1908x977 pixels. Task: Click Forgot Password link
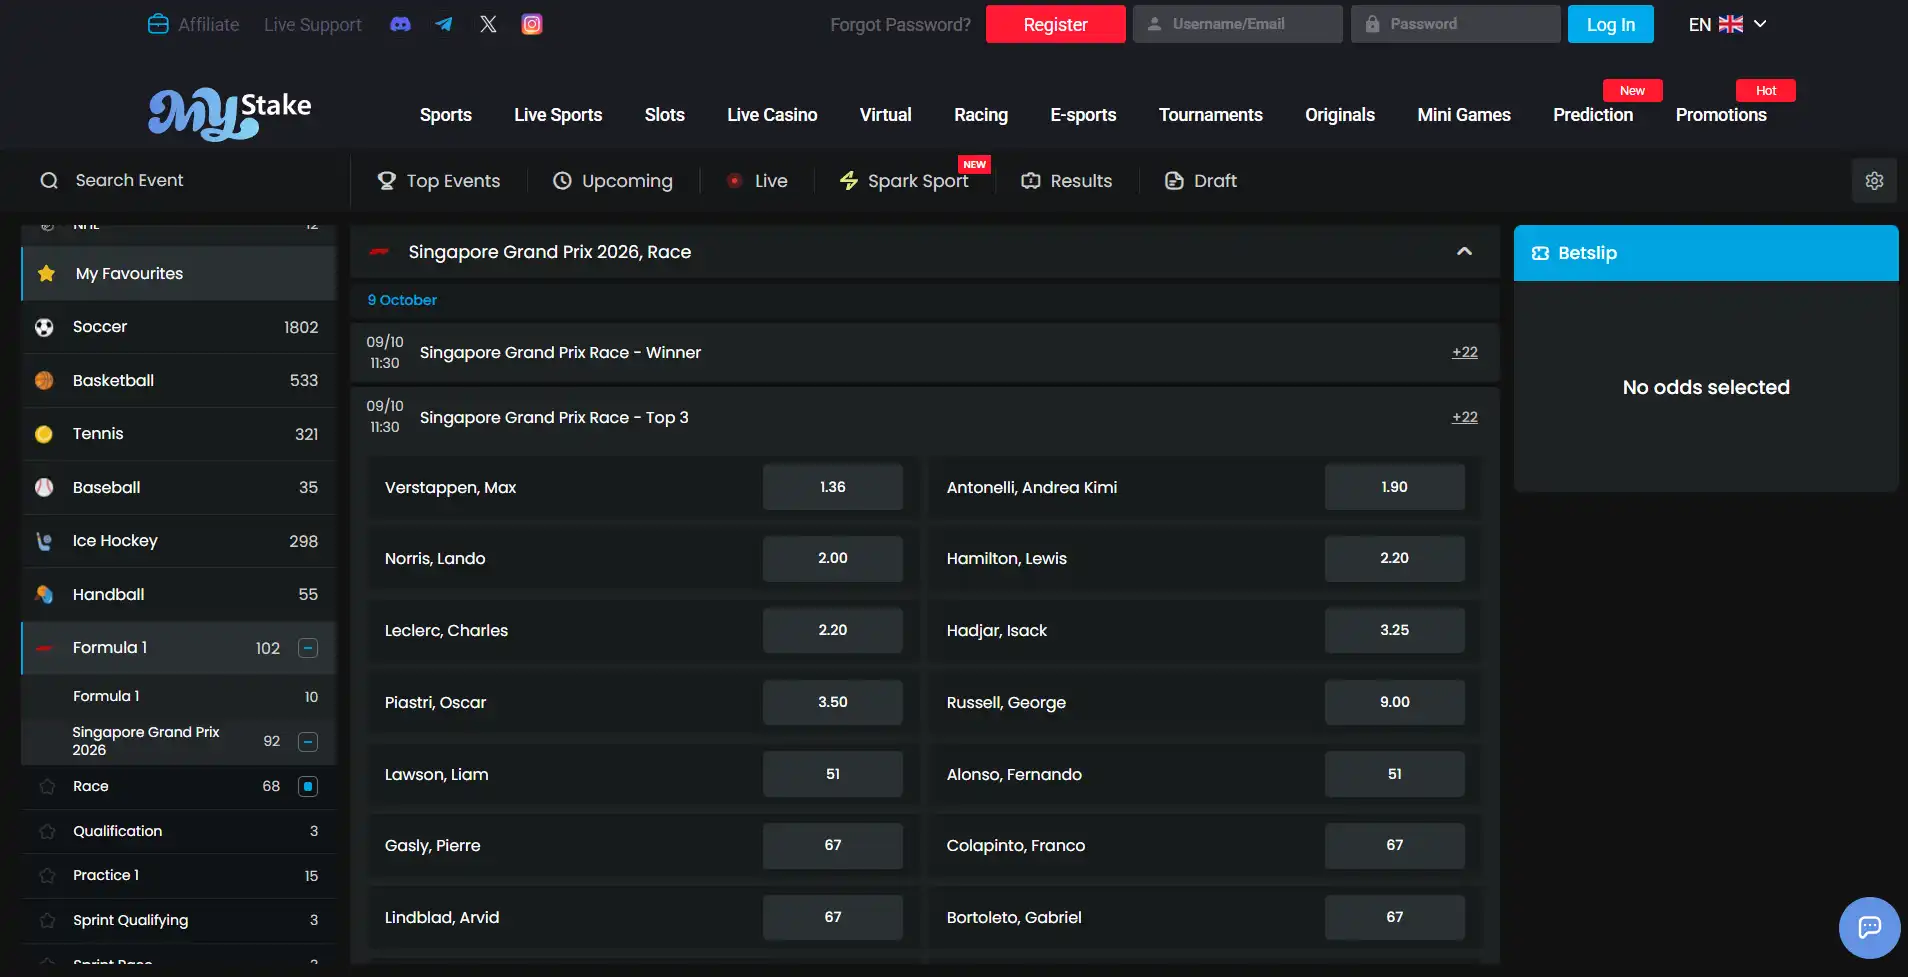pyautogui.click(x=900, y=25)
